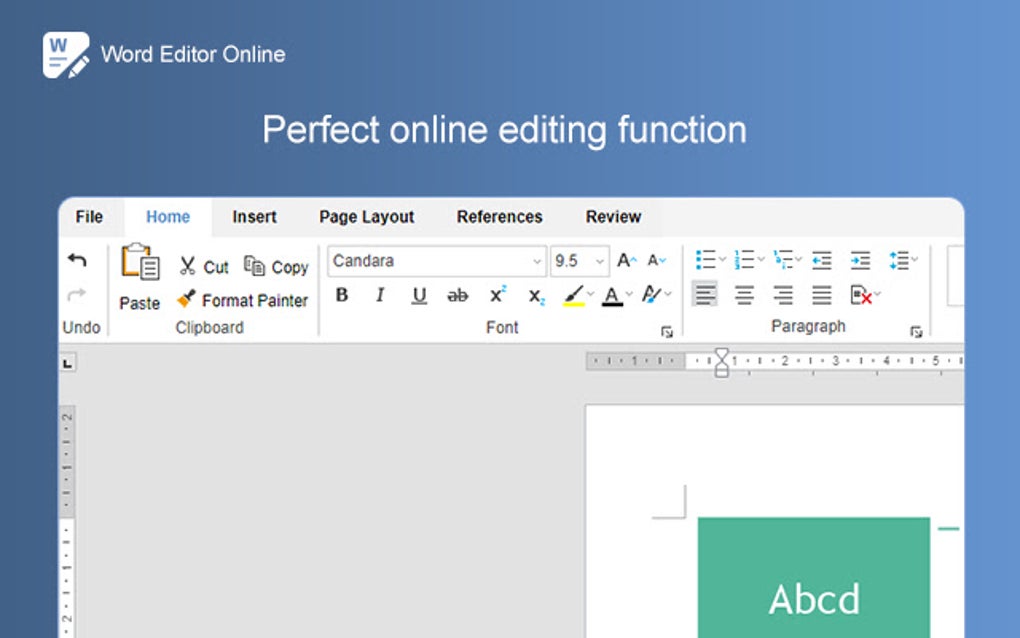The width and height of the screenshot is (1020, 638).
Task: Toggle Subscript formatting
Action: point(536,297)
